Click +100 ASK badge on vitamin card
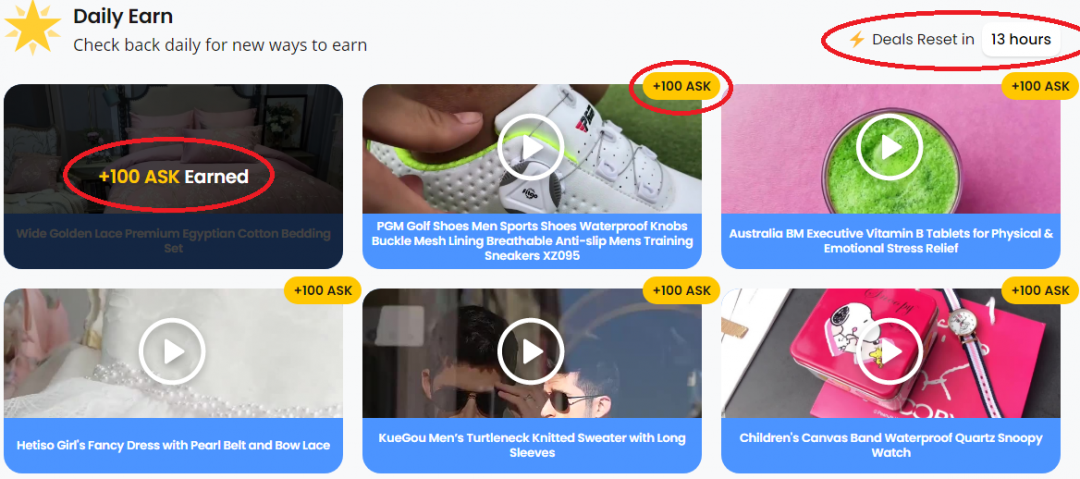1080x479 pixels. 1040,86
